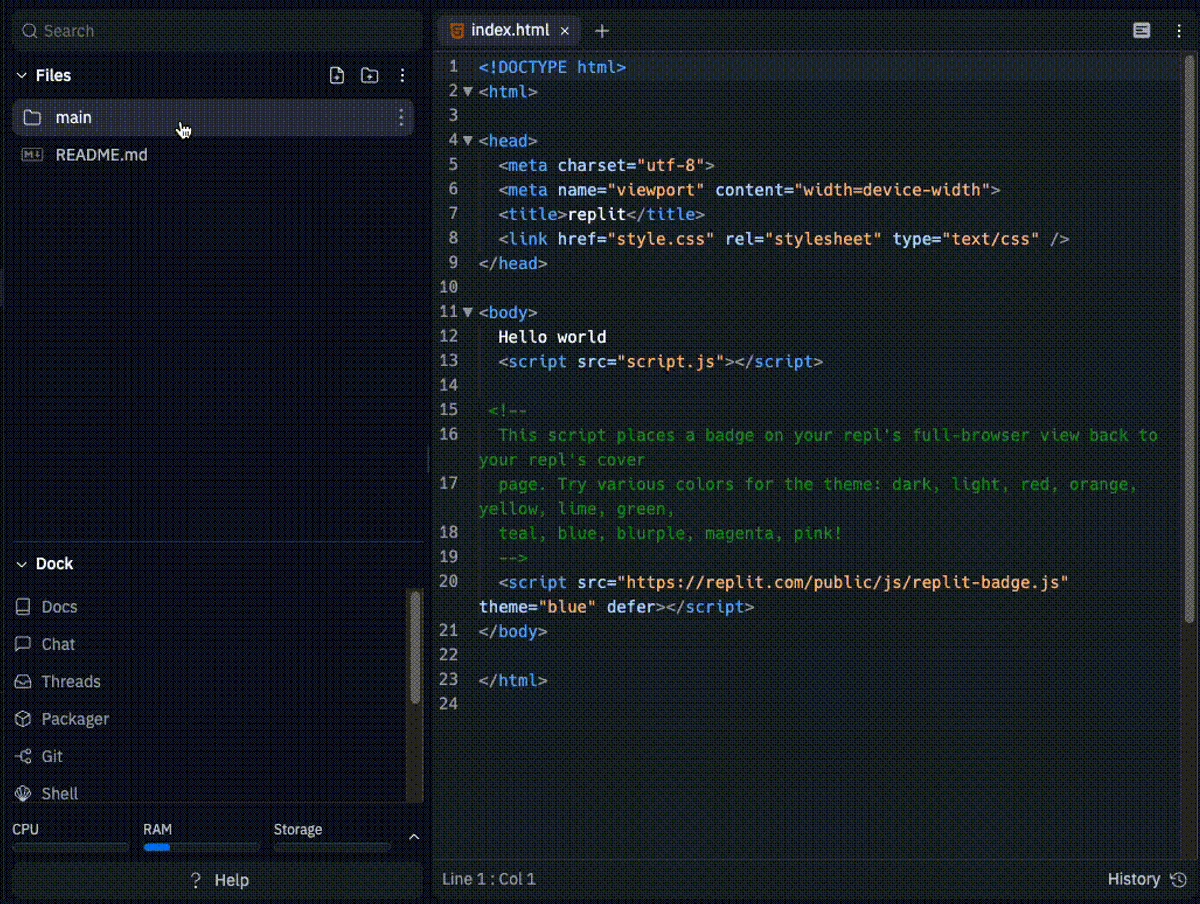Click the search magnifier icon
Image resolution: width=1200 pixels, height=904 pixels.
(x=29, y=31)
